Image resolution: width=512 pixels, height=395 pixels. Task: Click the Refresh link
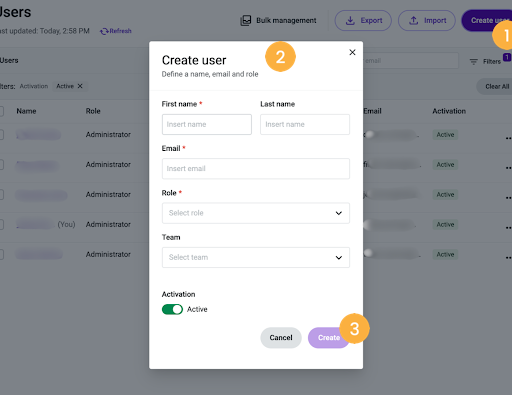[x=116, y=31]
